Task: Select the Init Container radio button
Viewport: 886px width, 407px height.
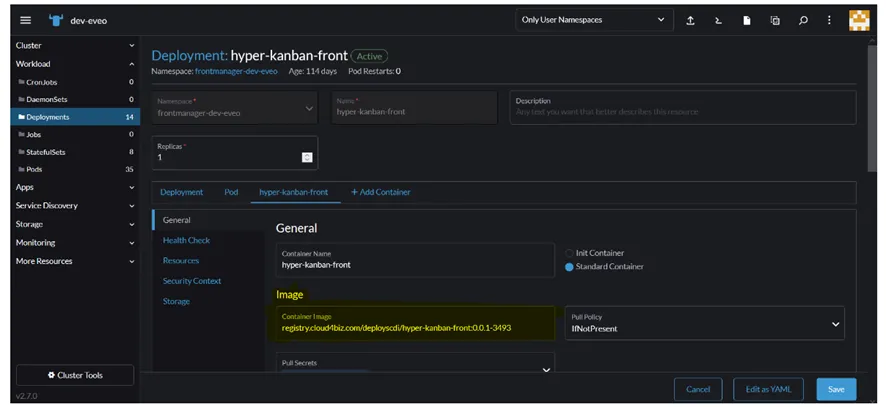Action: pos(569,253)
